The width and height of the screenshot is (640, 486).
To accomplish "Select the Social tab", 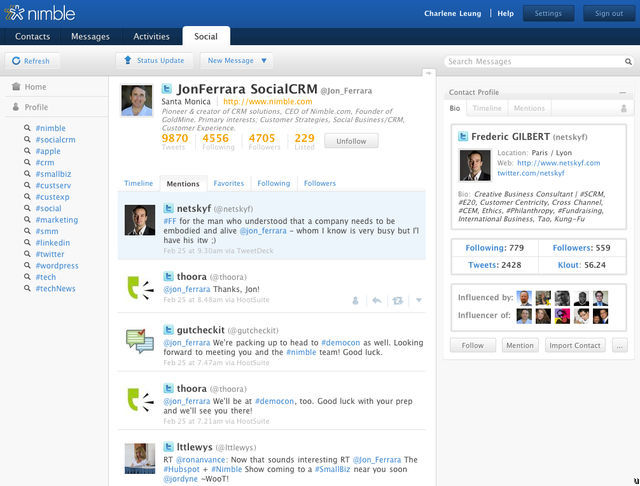I will click(x=206, y=36).
